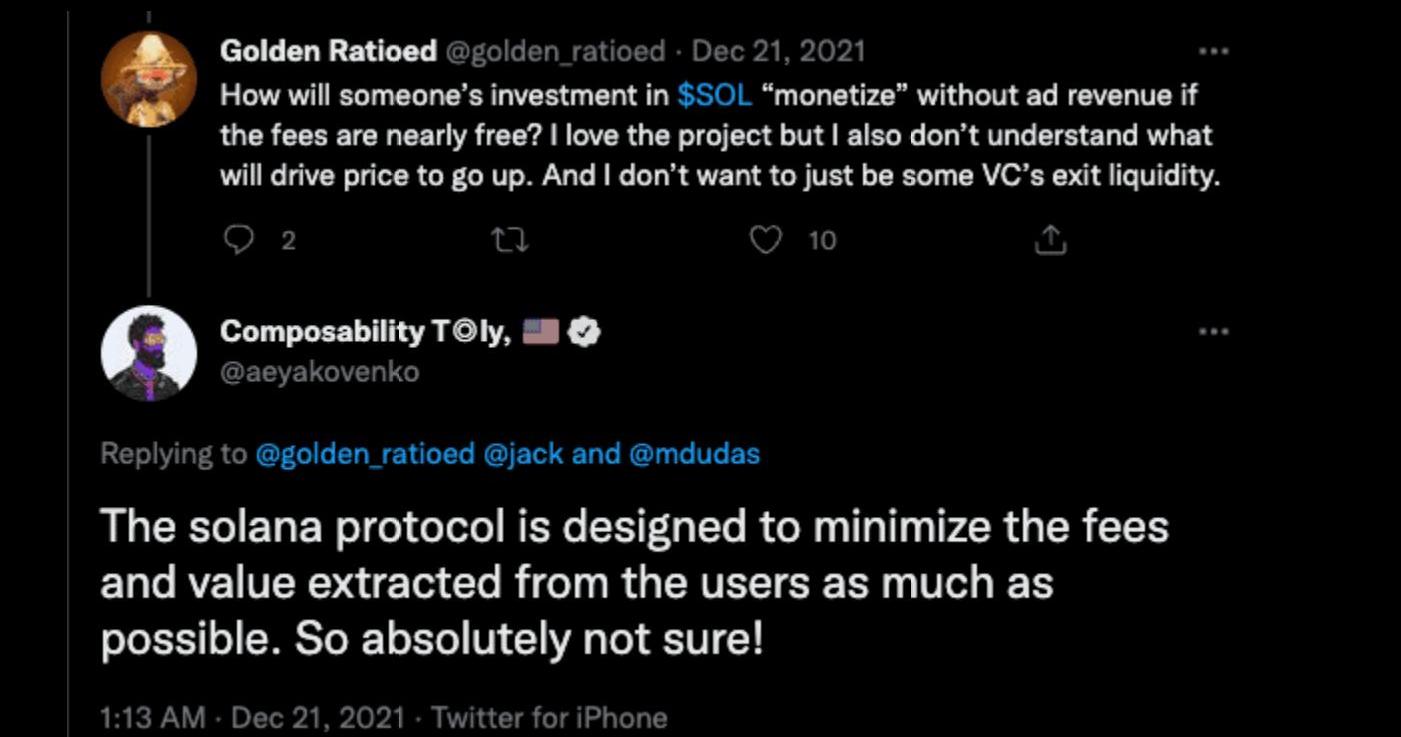
Task: Click the @golden_ratioed handle beside the display name
Action: coord(555,51)
